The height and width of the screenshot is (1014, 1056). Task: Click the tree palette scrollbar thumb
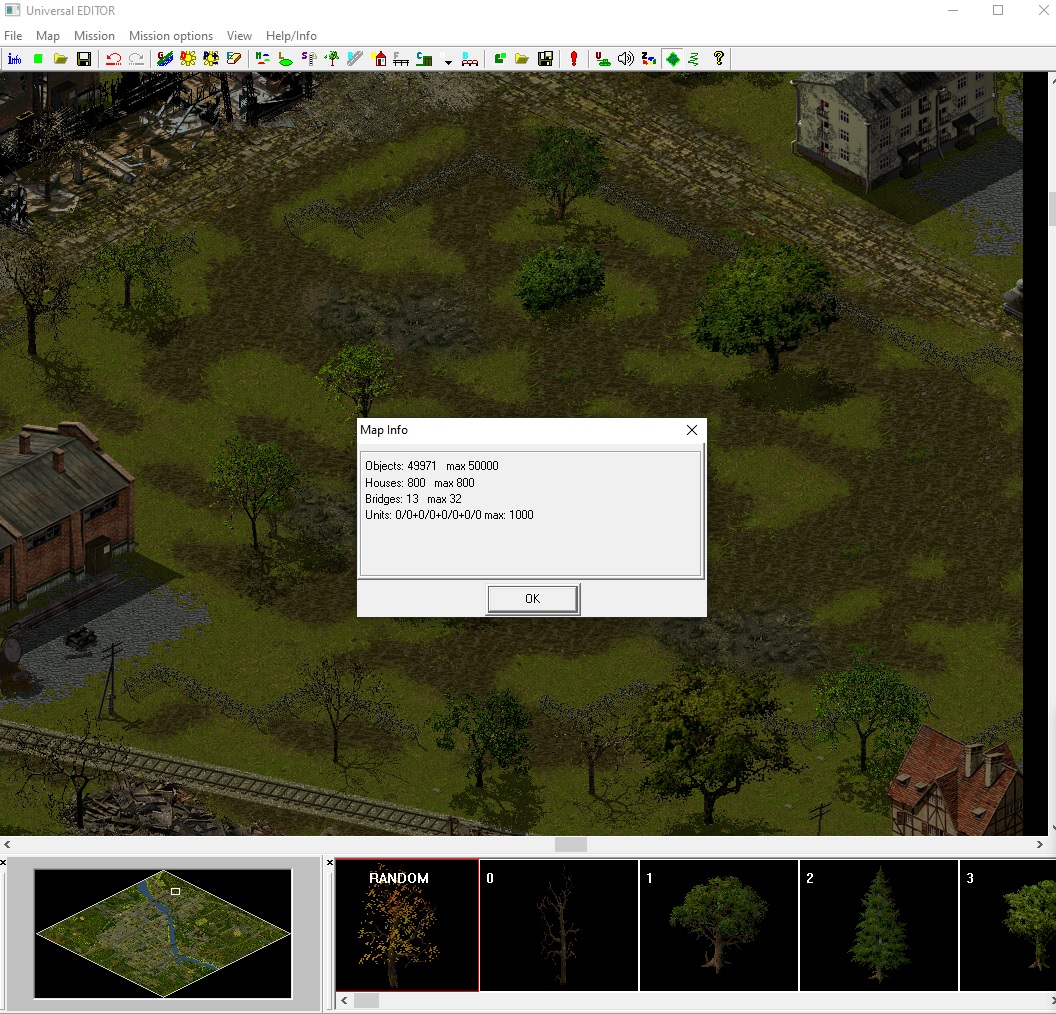pos(366,1001)
